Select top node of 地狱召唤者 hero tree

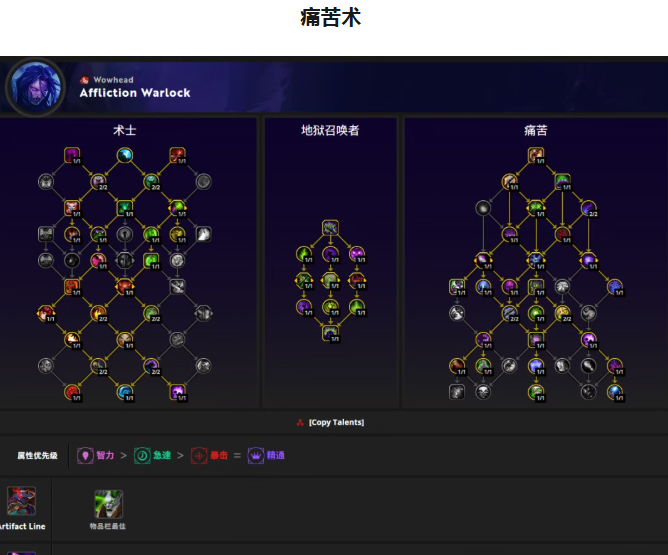(330, 228)
